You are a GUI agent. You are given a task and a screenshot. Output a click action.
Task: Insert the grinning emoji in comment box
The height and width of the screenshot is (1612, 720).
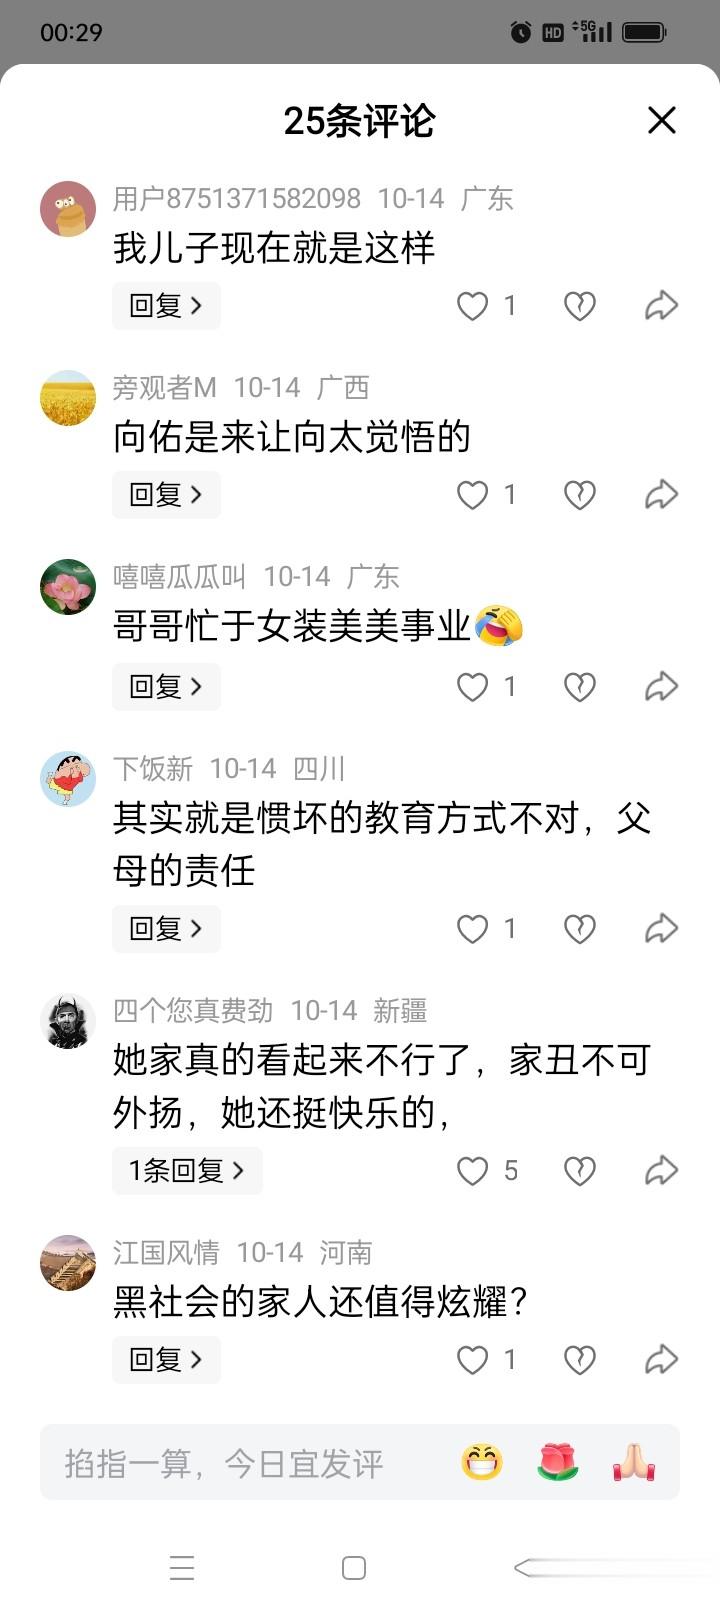(482, 1463)
